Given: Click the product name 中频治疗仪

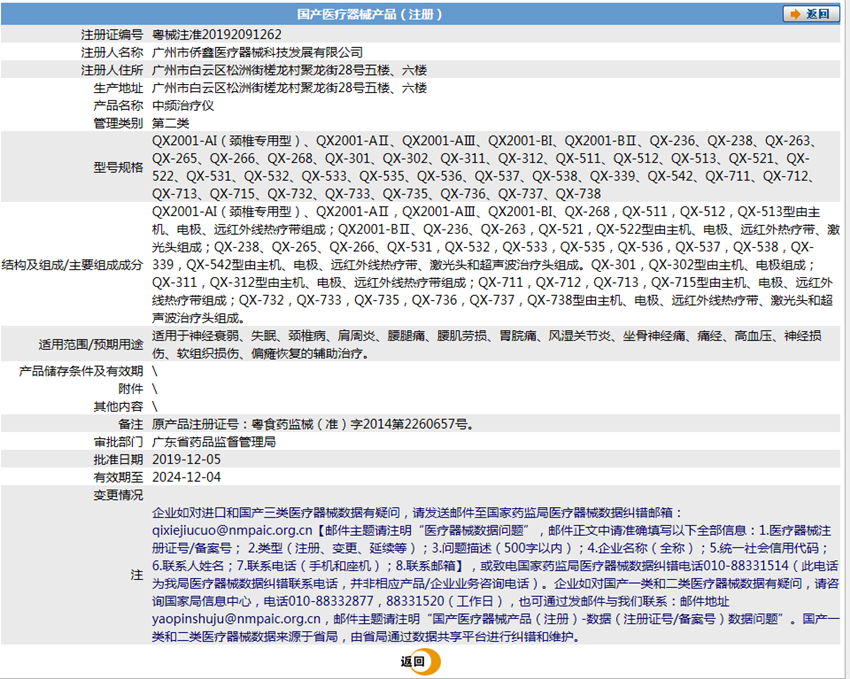Looking at the screenshot, I should [183, 106].
